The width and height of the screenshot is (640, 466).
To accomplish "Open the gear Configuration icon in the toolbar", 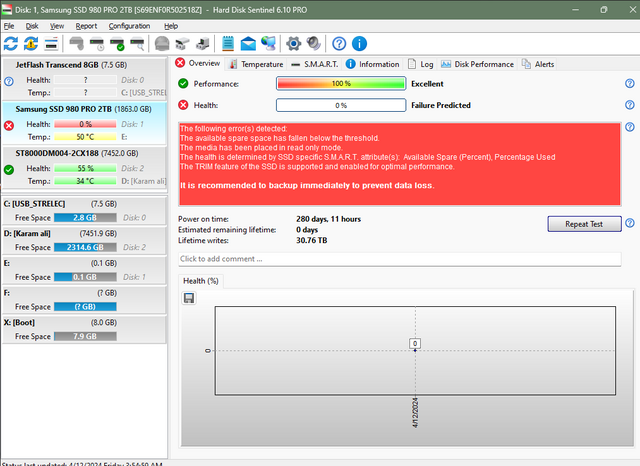I will pyautogui.click(x=293, y=44).
